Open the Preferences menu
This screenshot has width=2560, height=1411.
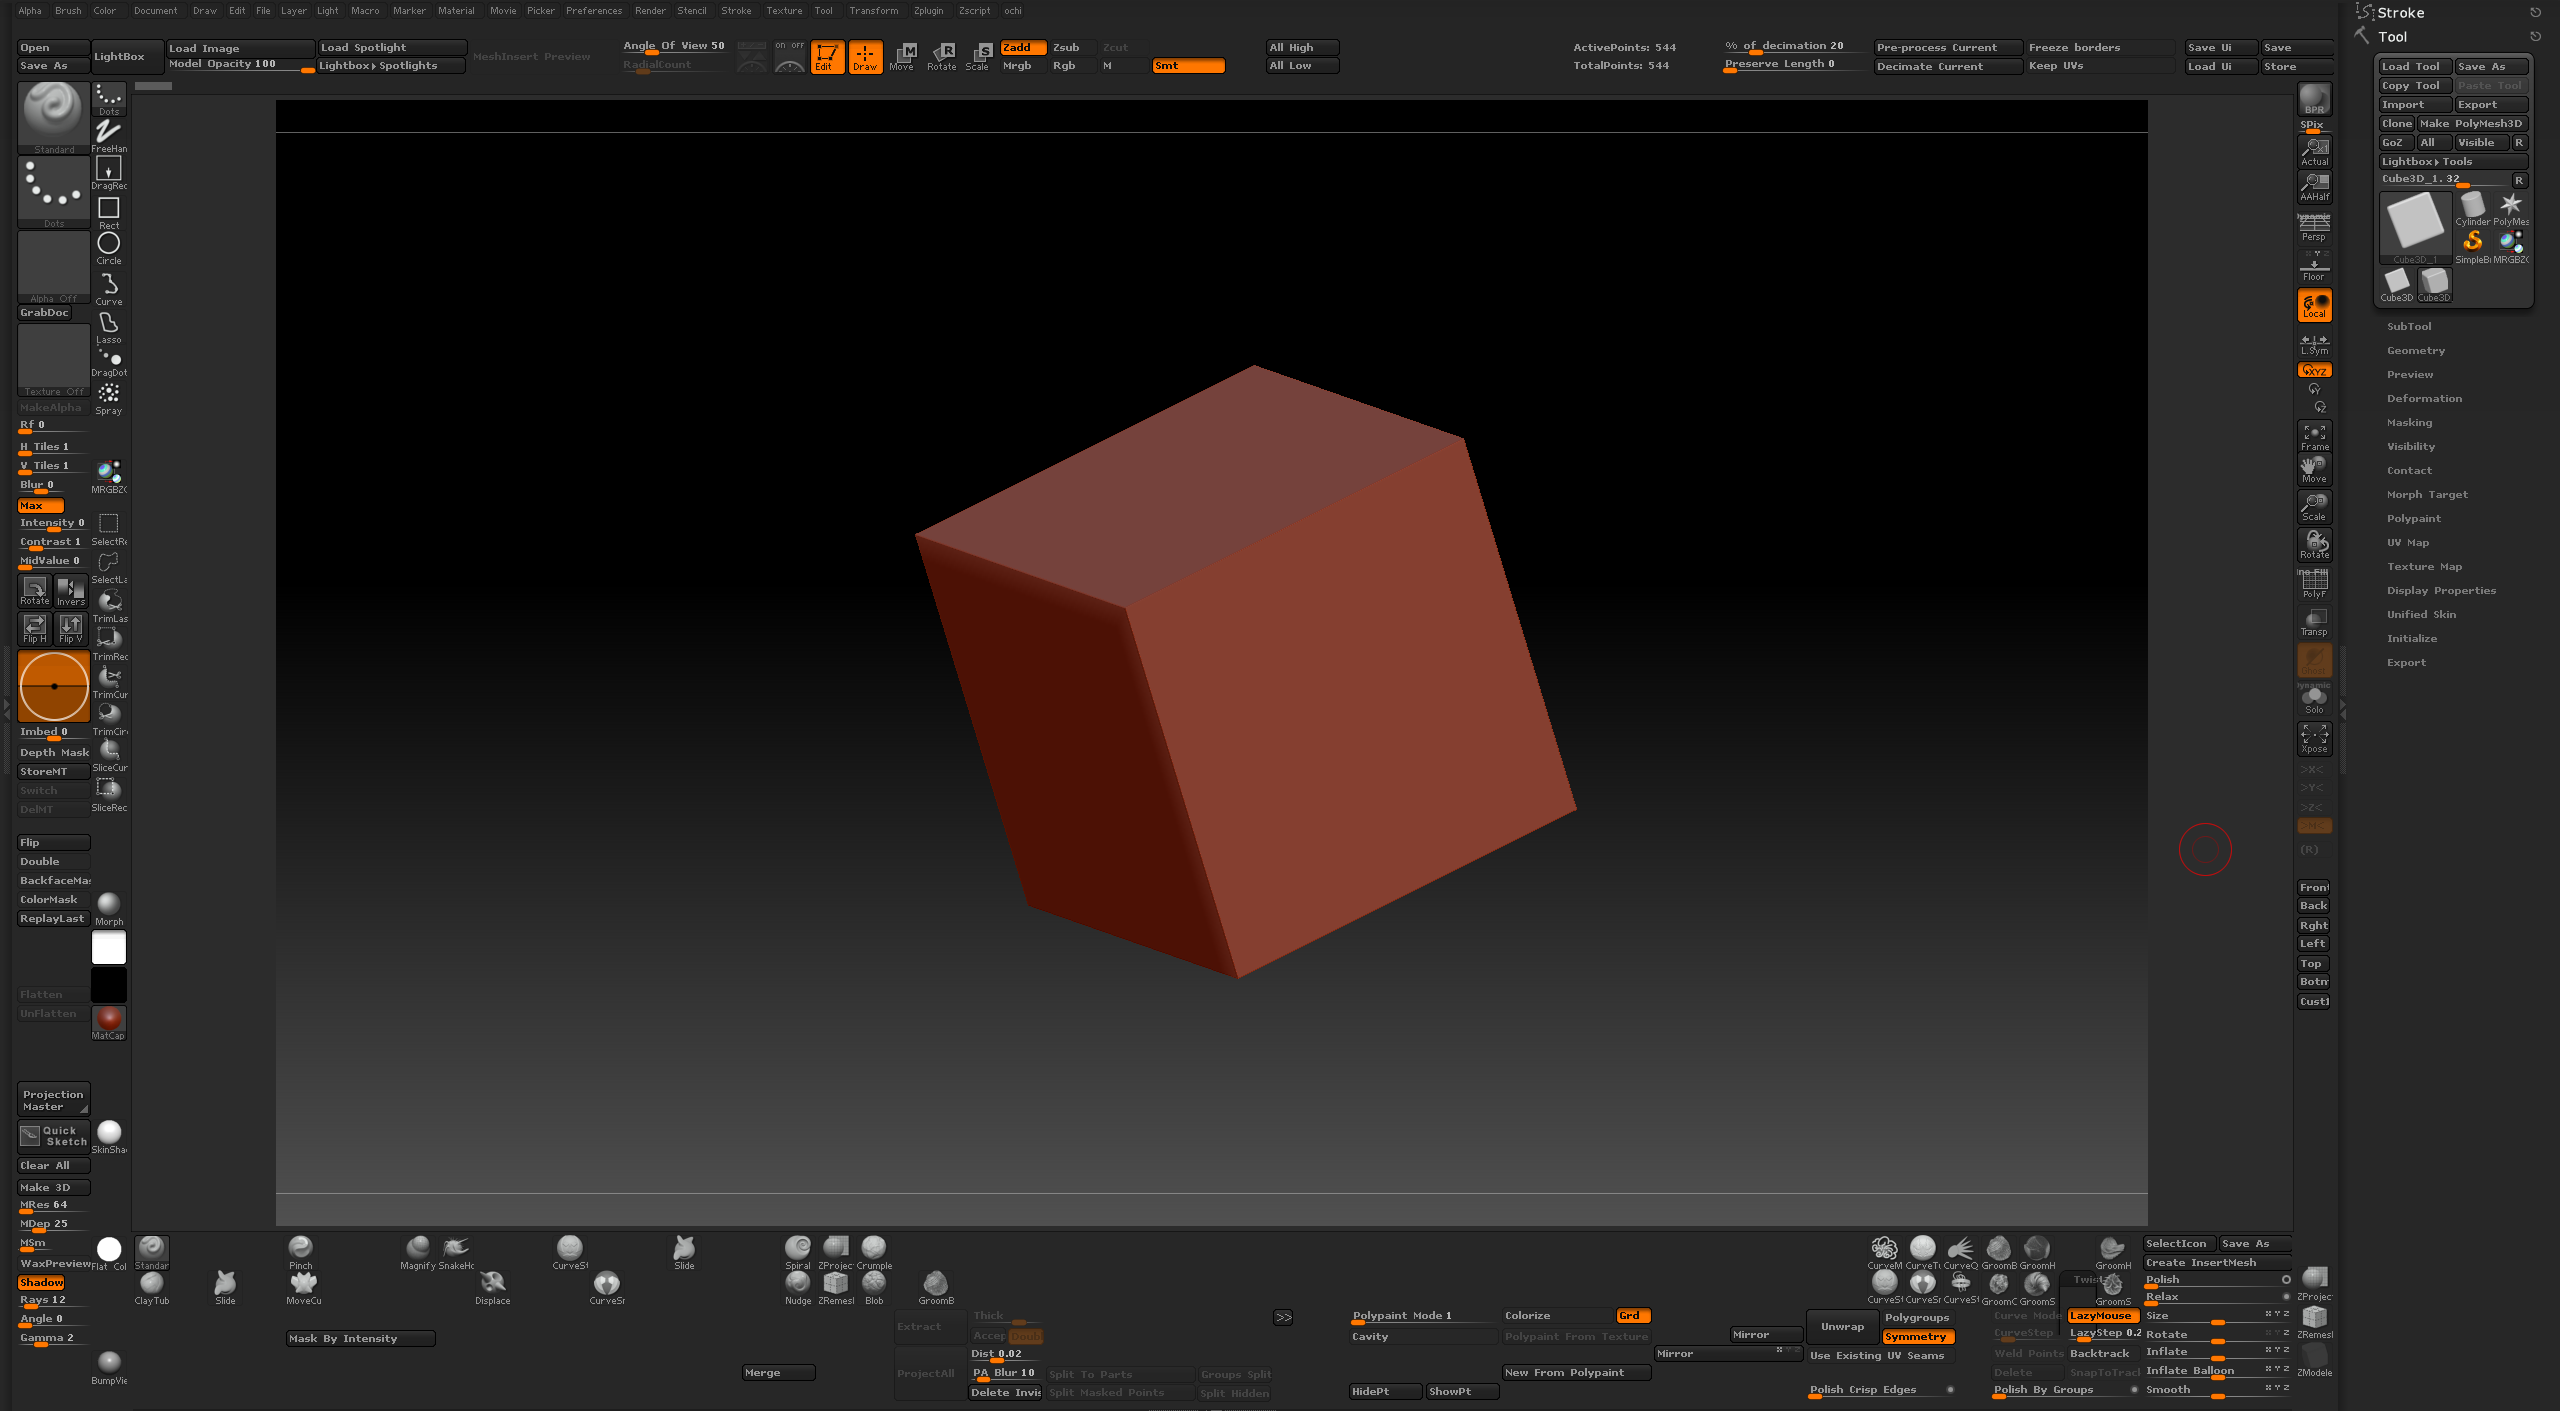click(x=593, y=11)
